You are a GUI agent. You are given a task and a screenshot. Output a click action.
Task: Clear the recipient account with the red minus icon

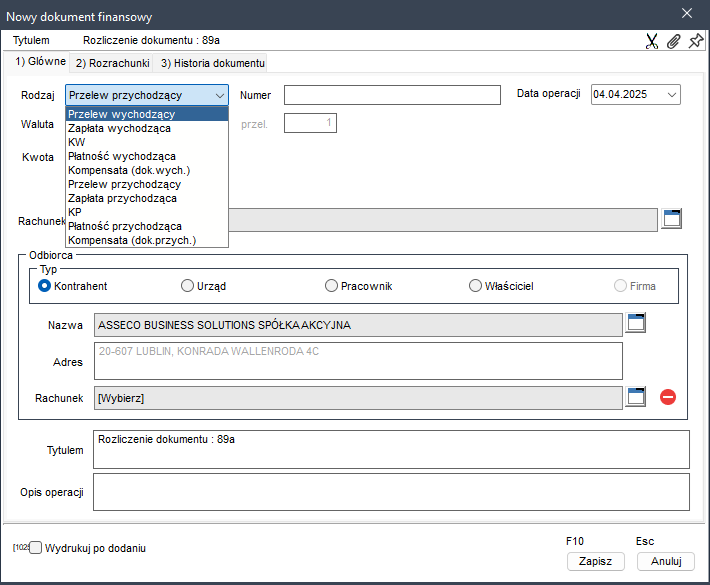click(668, 397)
